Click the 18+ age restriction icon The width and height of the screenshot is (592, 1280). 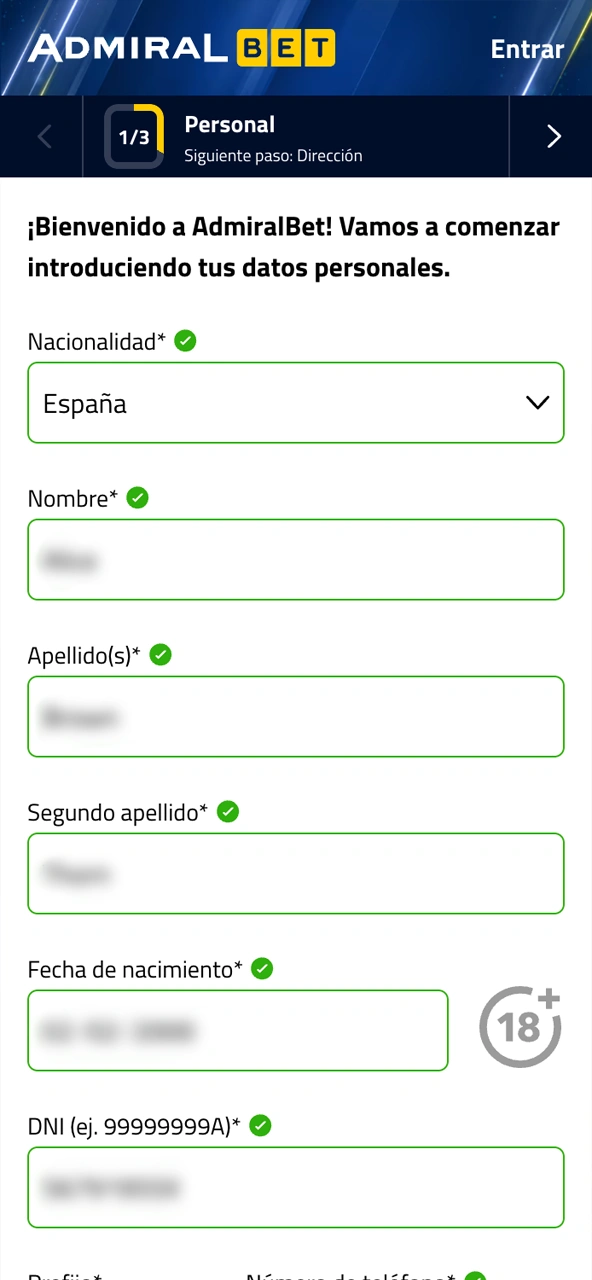point(520,1026)
